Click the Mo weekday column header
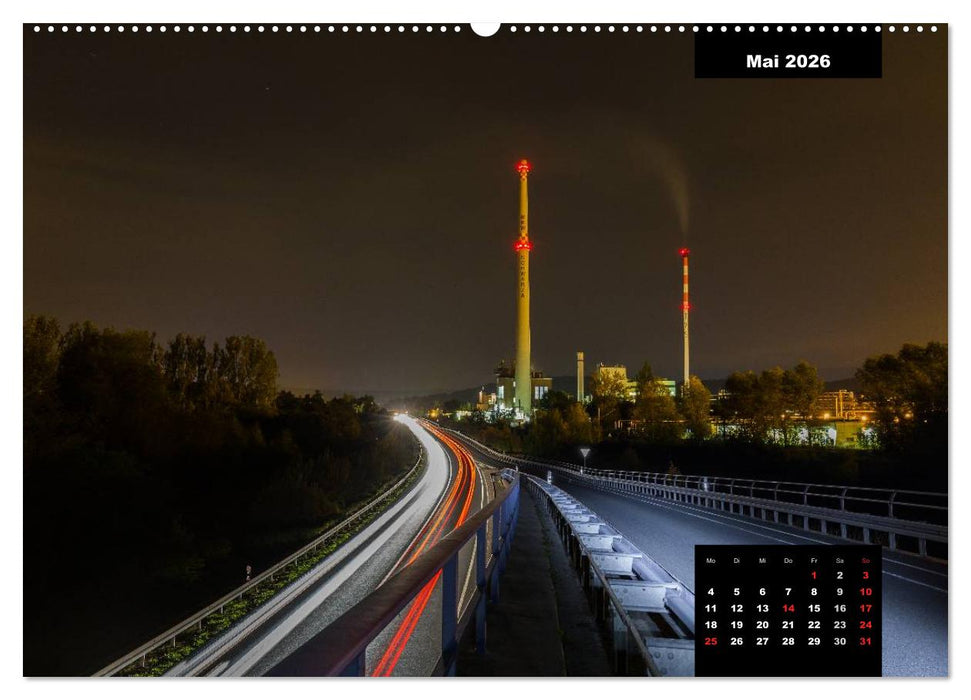This screenshot has height=700, width=971. (711, 560)
